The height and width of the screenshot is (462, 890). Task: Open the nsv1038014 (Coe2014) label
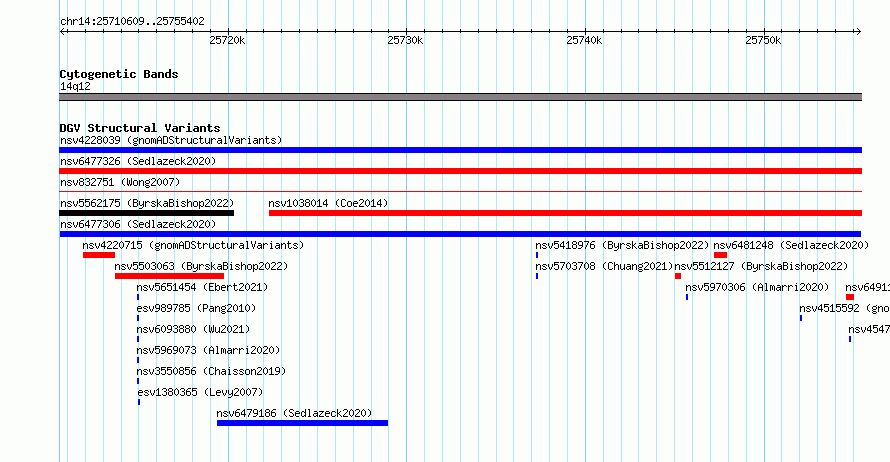[328, 203]
